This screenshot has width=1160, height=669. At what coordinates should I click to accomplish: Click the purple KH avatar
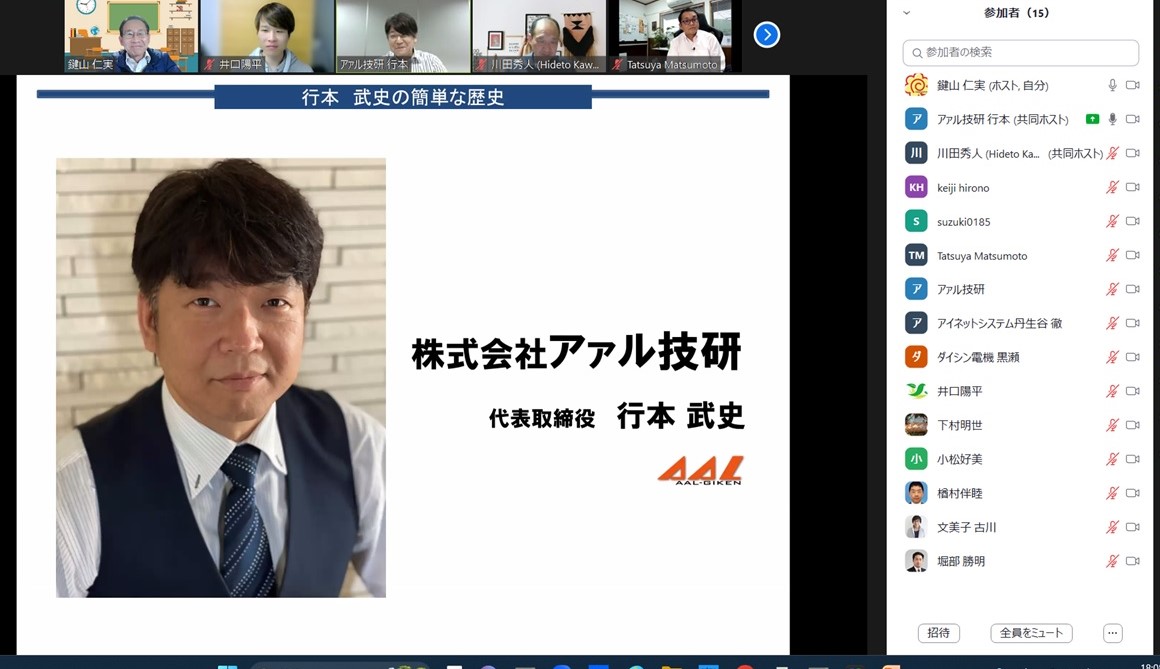[x=916, y=187]
